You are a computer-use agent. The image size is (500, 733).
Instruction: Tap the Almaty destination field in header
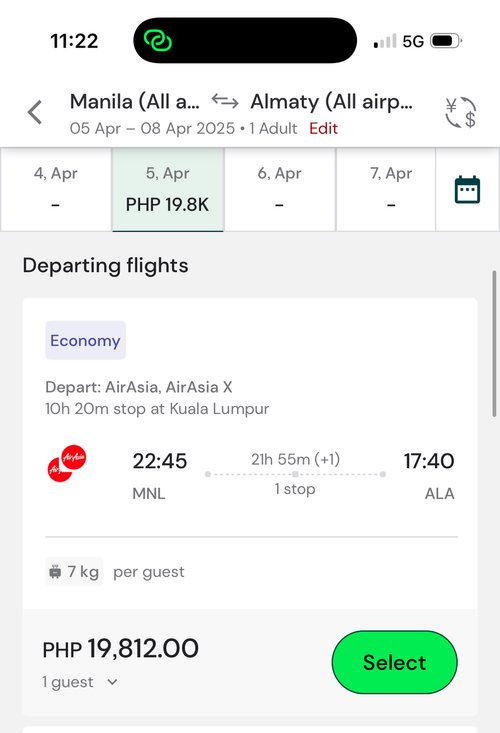click(x=331, y=101)
